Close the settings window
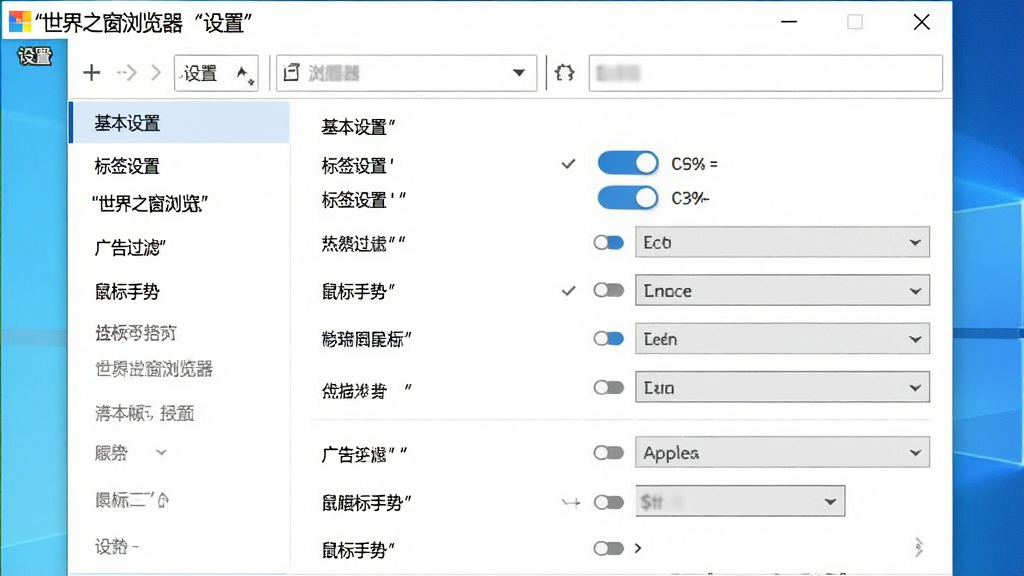The height and width of the screenshot is (576, 1024). [x=921, y=22]
